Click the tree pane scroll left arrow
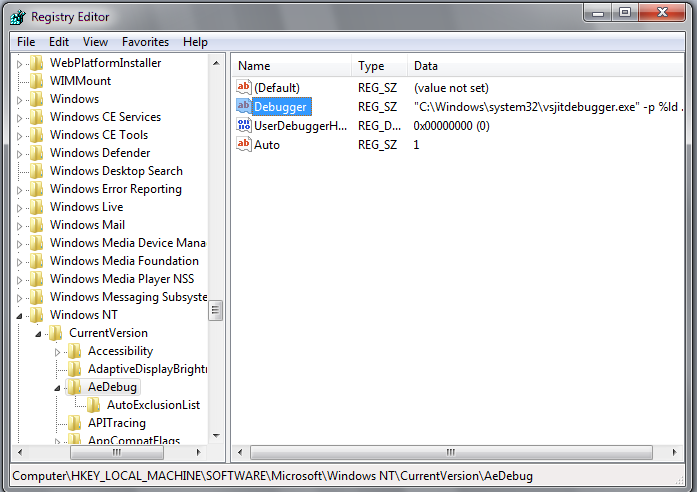The width and height of the screenshot is (697, 492). click(20, 452)
